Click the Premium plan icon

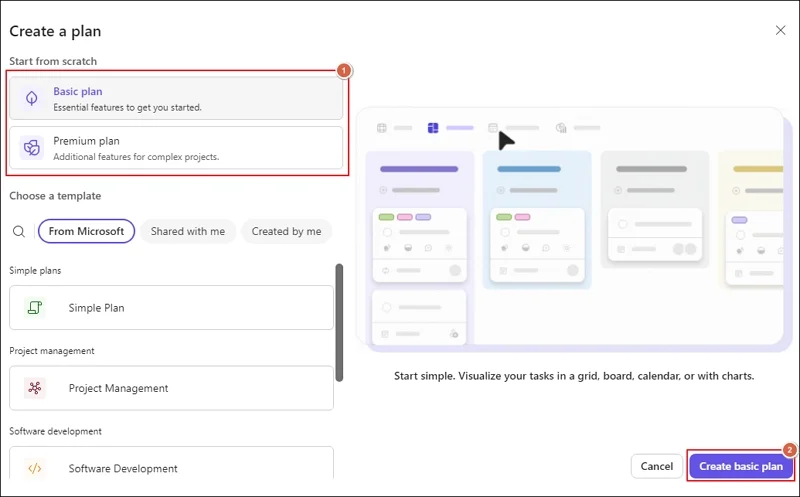click(x=32, y=147)
